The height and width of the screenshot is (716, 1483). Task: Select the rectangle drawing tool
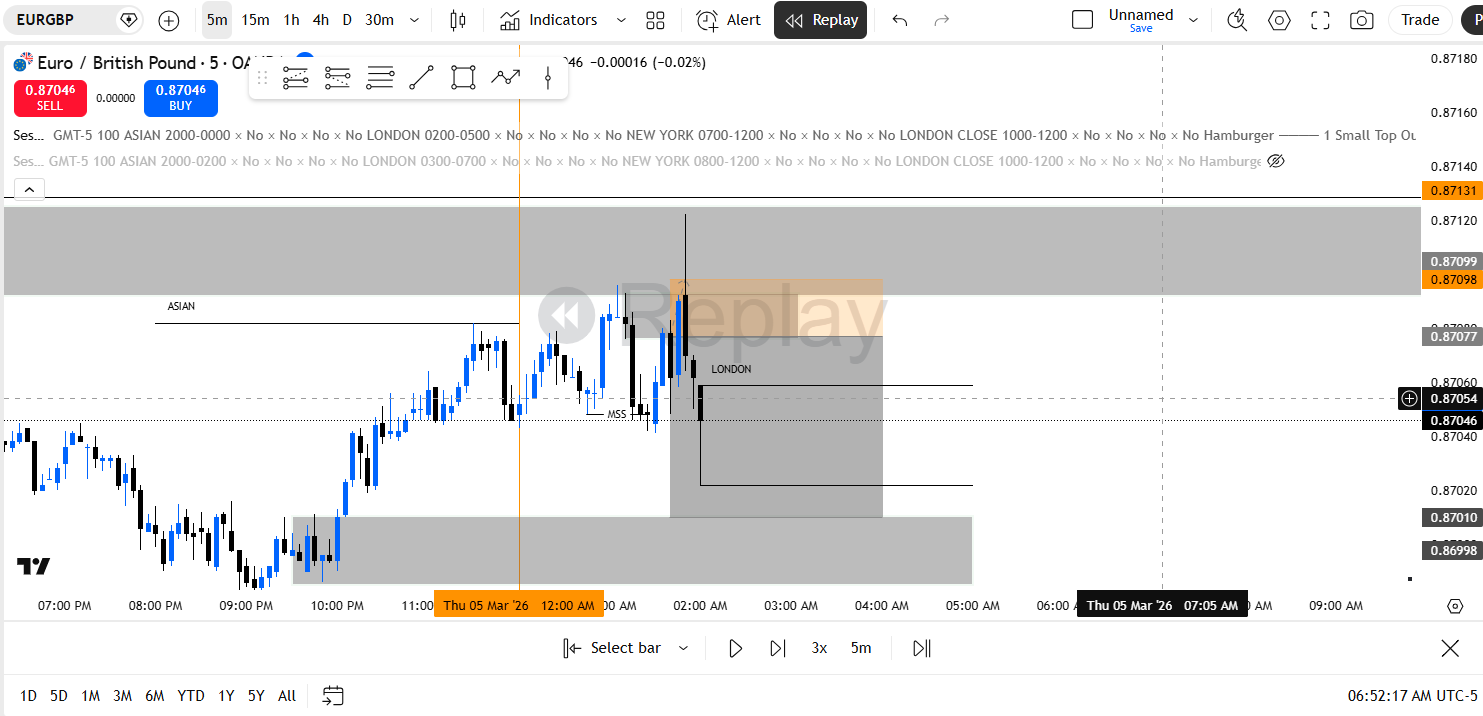pyautogui.click(x=463, y=78)
